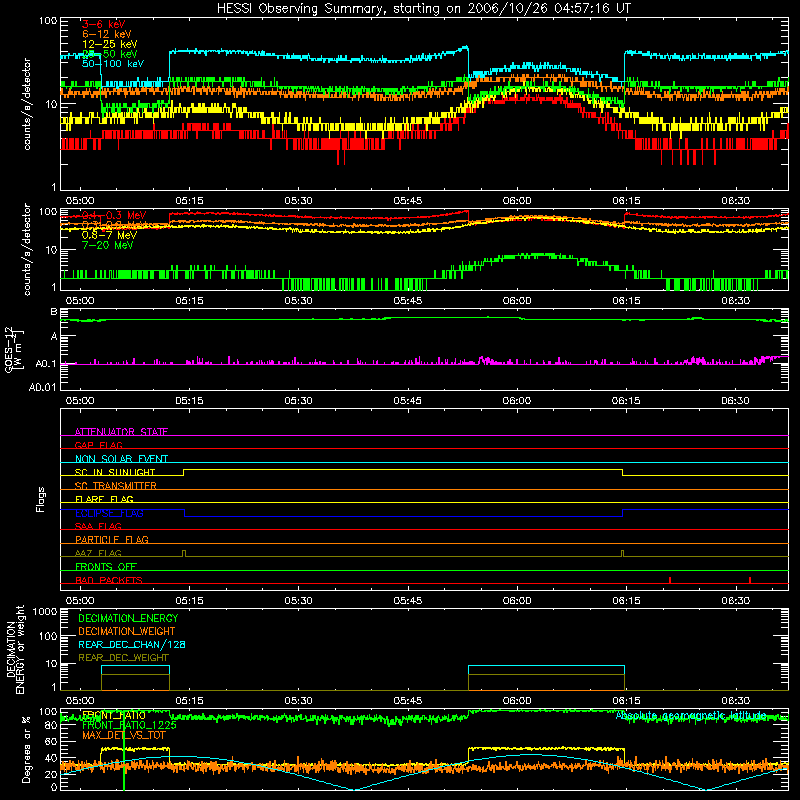The image size is (800, 800).
Task: Click the 05:15 tick label under the Flags panel
Action: 189,601
